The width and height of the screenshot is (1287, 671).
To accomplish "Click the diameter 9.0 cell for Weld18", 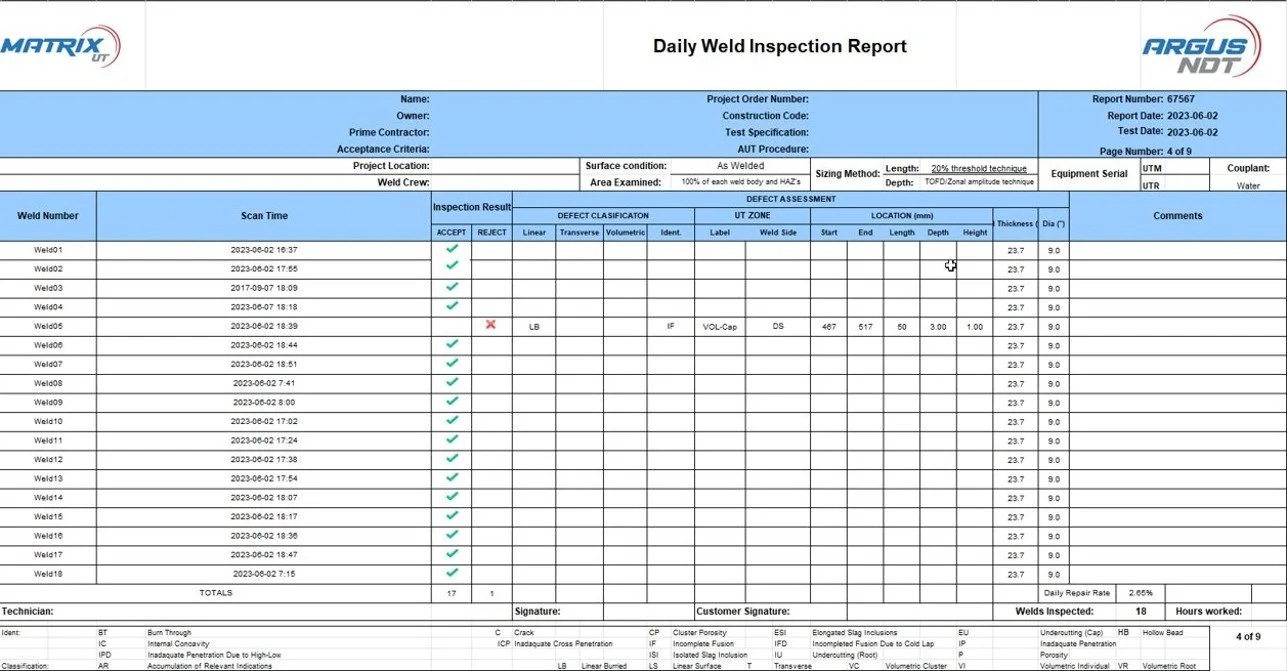I will click(x=1053, y=574).
